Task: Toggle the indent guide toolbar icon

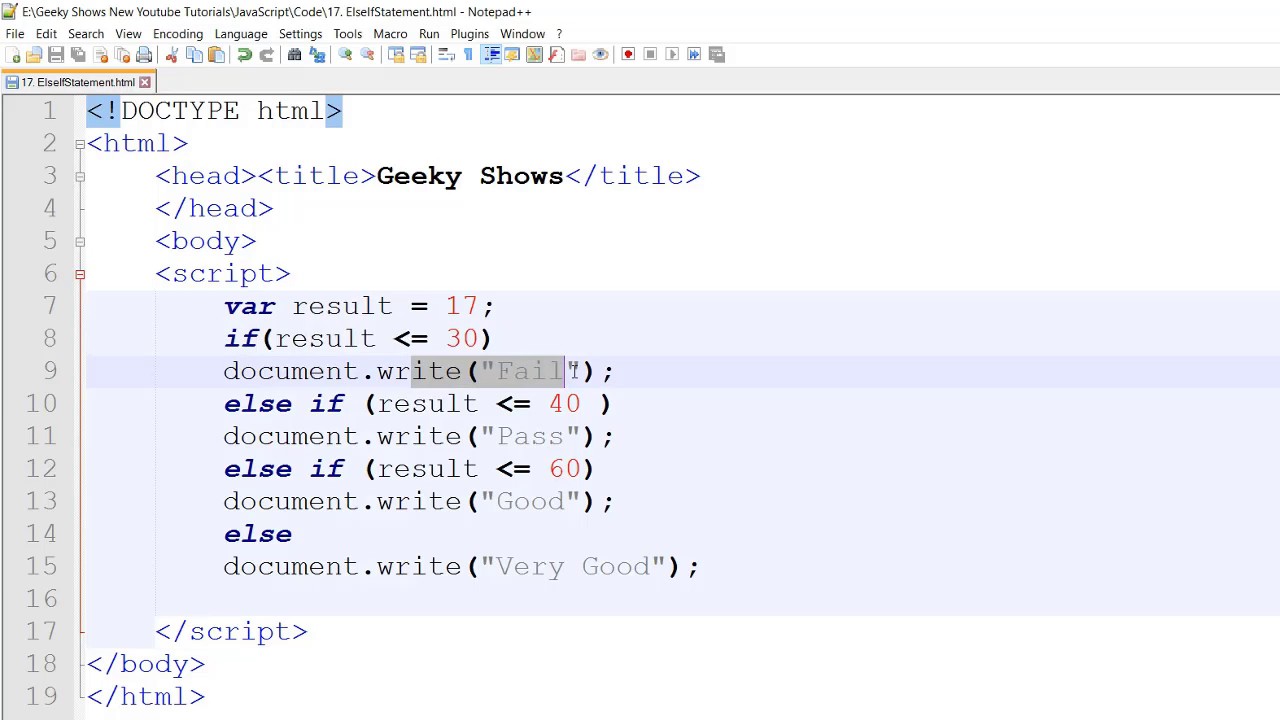Action: pos(492,54)
